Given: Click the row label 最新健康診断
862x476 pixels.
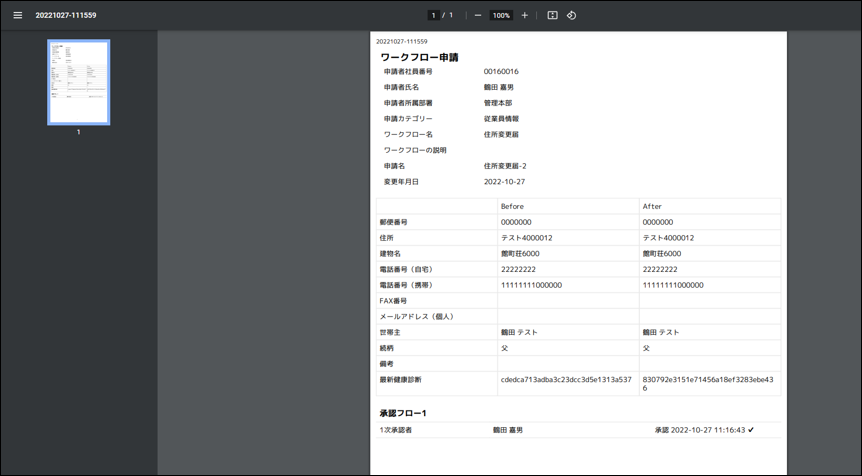Looking at the screenshot, I should [x=400, y=380].
